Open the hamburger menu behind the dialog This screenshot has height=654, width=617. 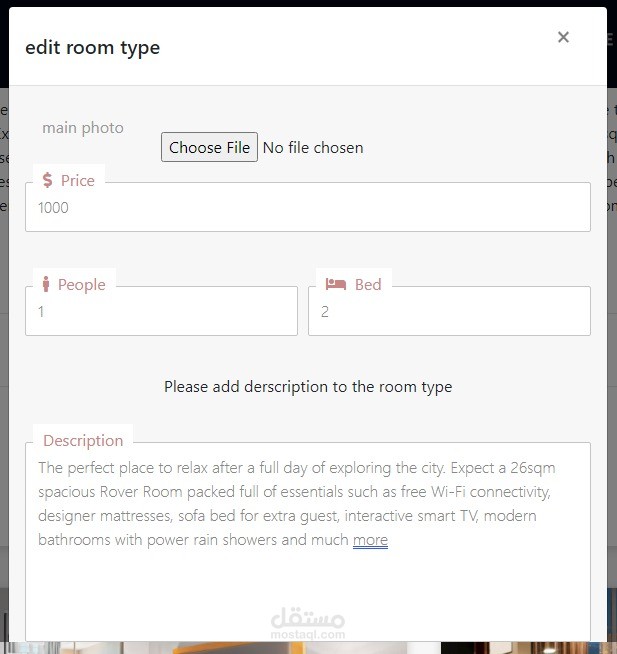tap(611, 40)
